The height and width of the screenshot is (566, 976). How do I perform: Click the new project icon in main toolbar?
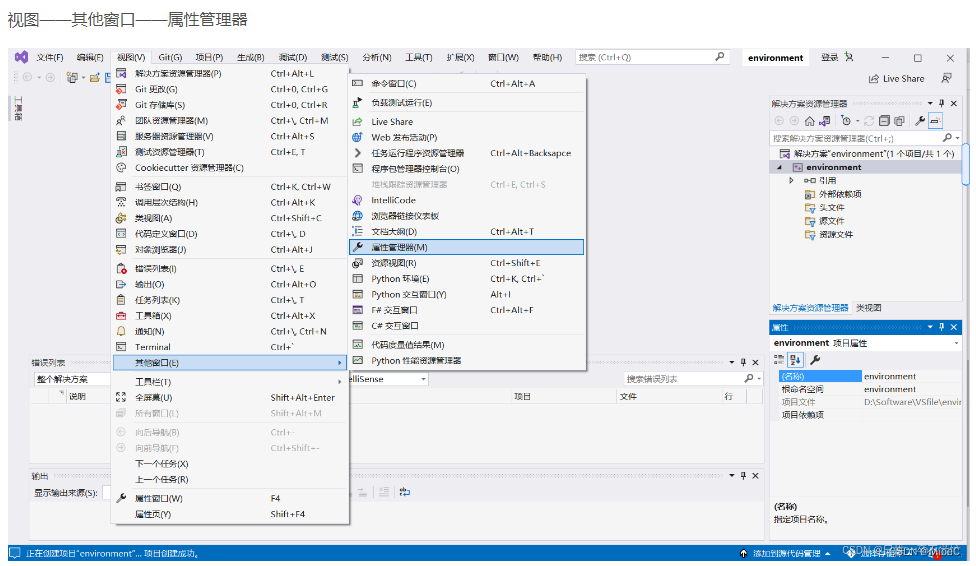73,78
